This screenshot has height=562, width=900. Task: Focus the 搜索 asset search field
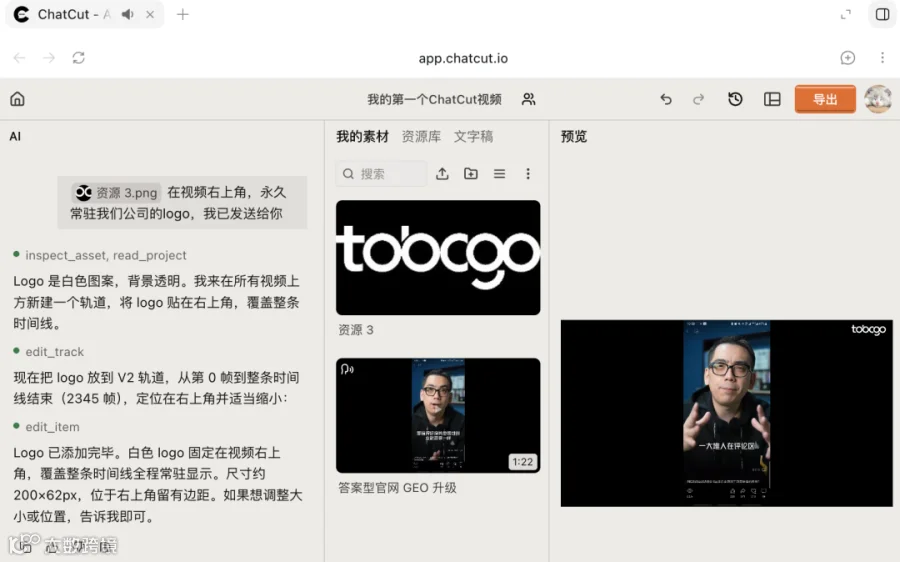tap(381, 173)
